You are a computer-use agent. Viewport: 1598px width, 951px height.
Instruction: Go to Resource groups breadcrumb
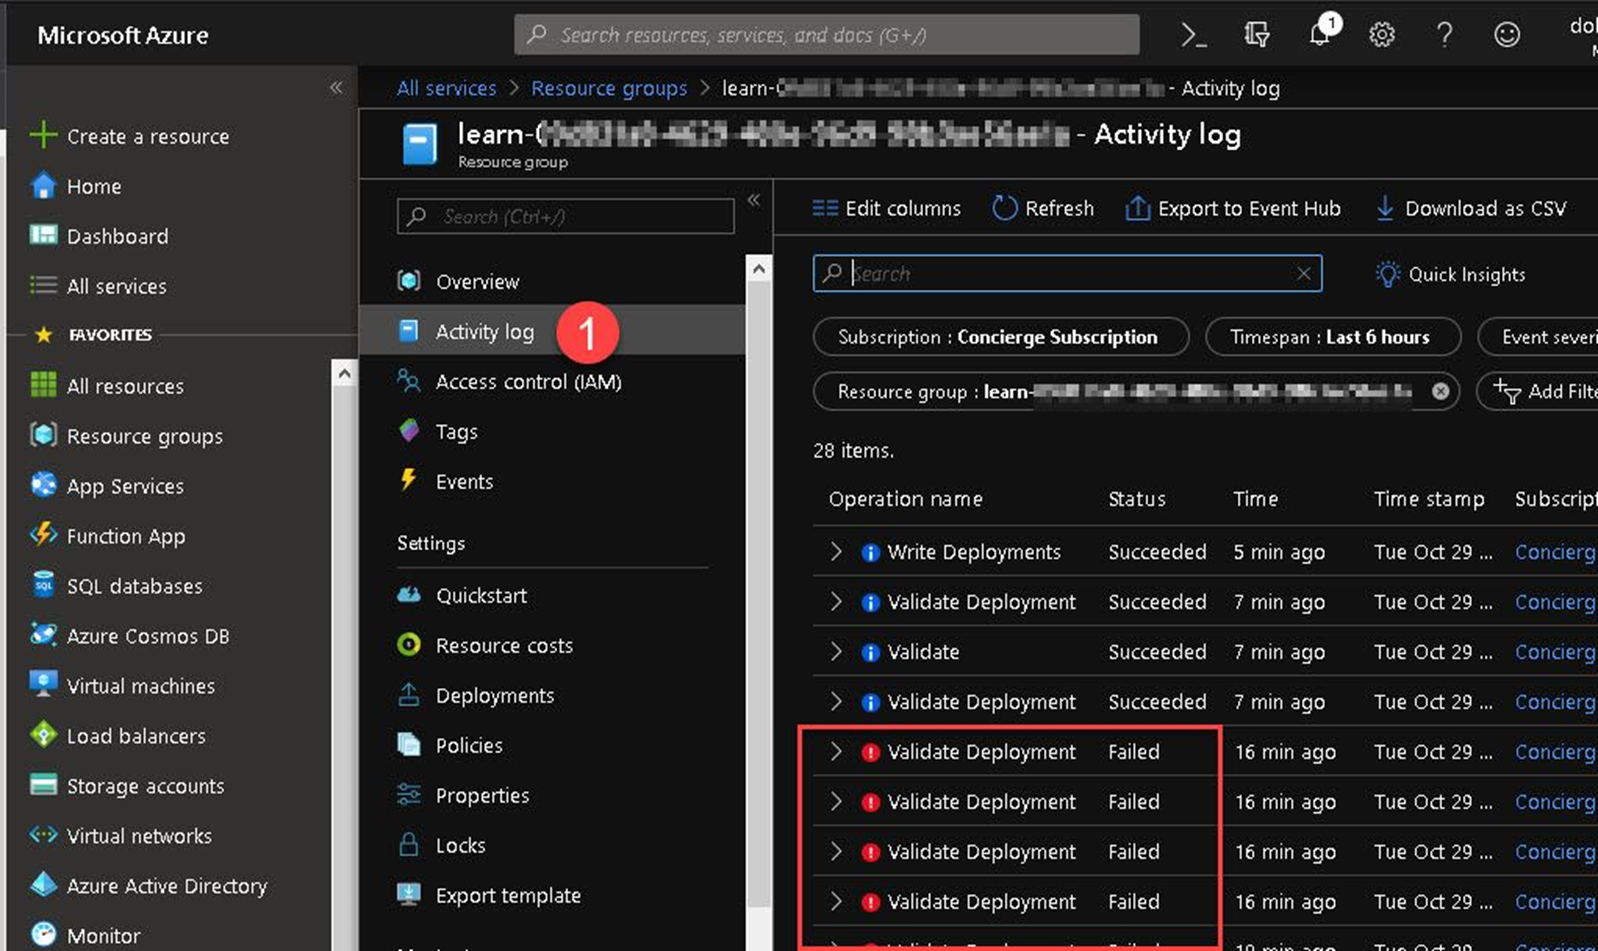(x=609, y=88)
